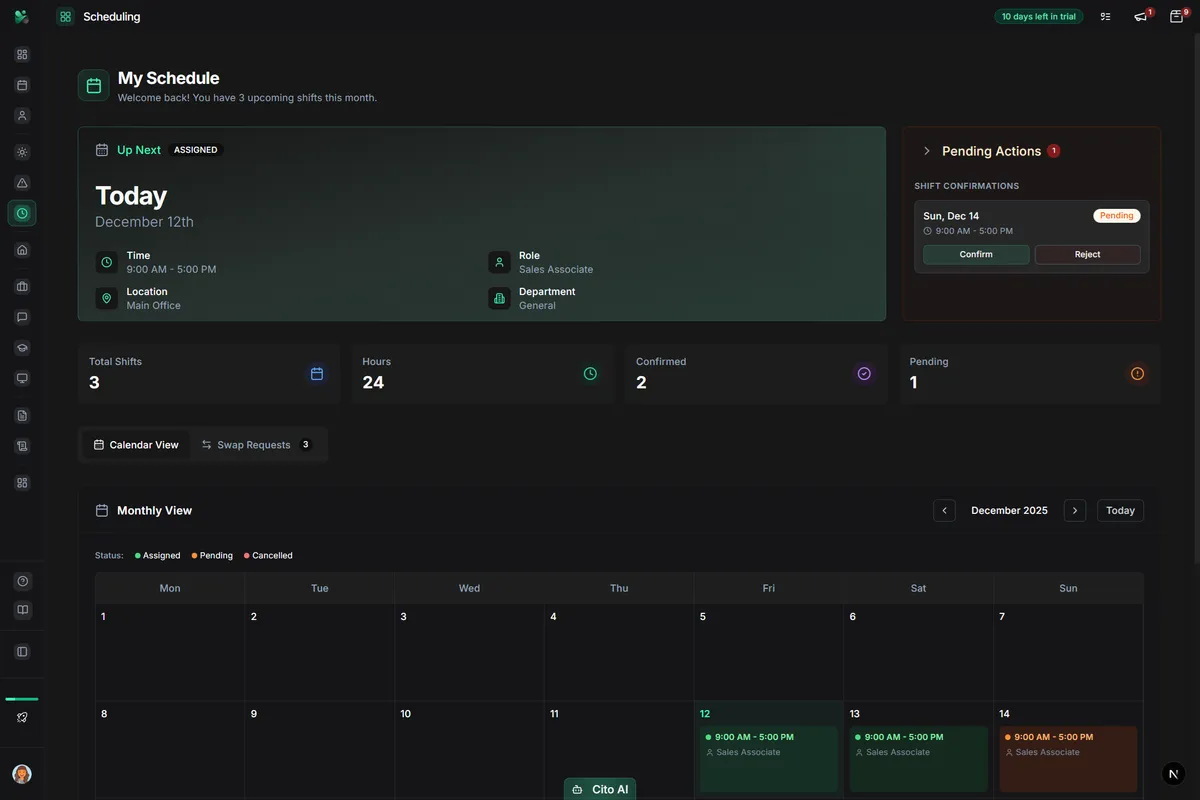Click the Total Shifts stat card

pos(209,374)
